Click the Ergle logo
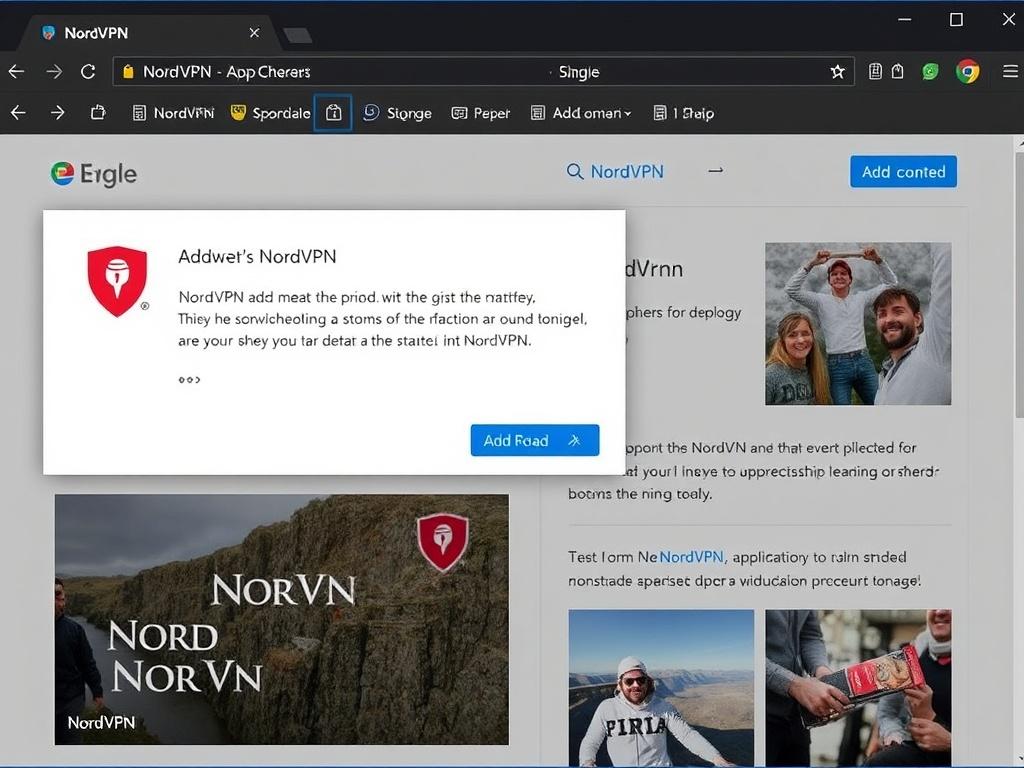The height and width of the screenshot is (768, 1024). coord(94,174)
